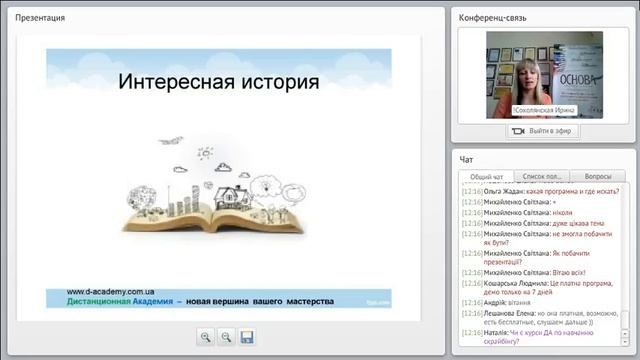Select the message "Вітаю всіх!"

(x=524, y=273)
